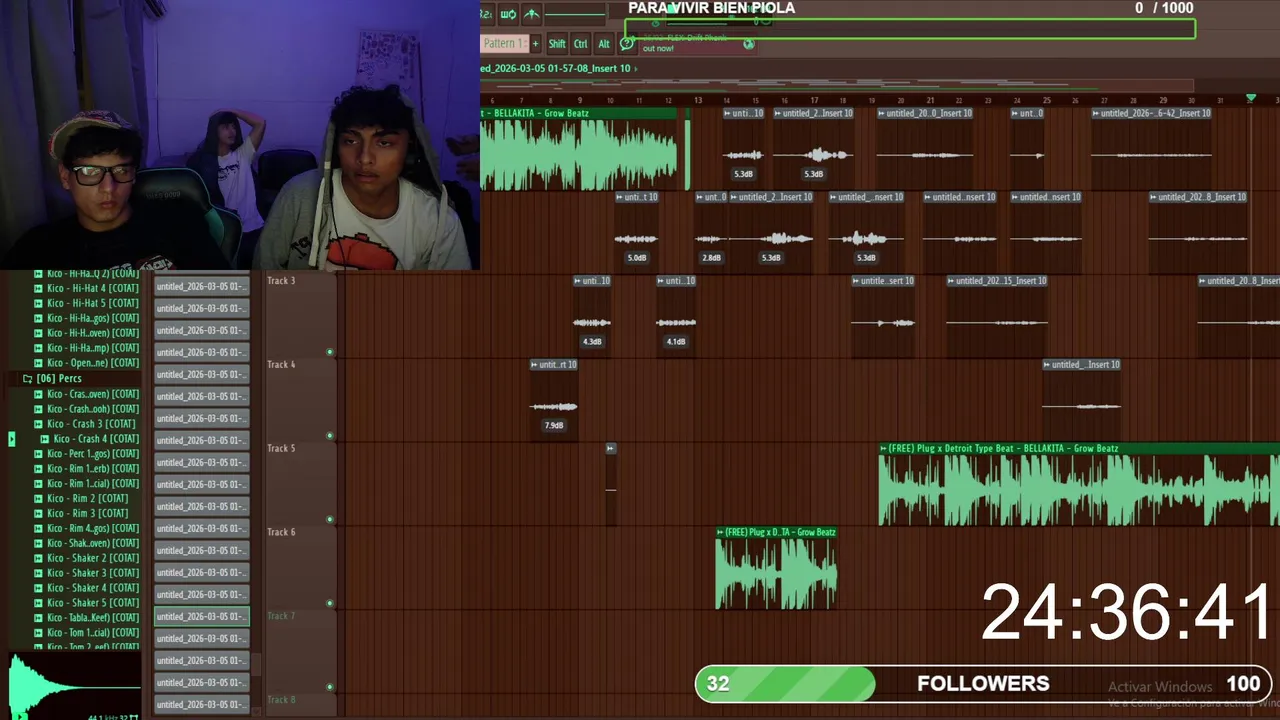Click the sample icon of Kico - Shaker 4
This screenshot has width=1280, height=720.
pos(38,588)
